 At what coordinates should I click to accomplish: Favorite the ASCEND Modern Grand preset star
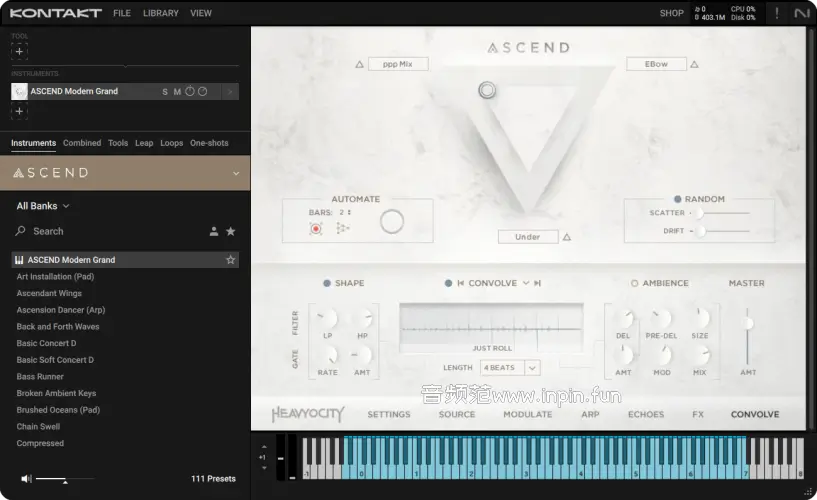(x=230, y=260)
